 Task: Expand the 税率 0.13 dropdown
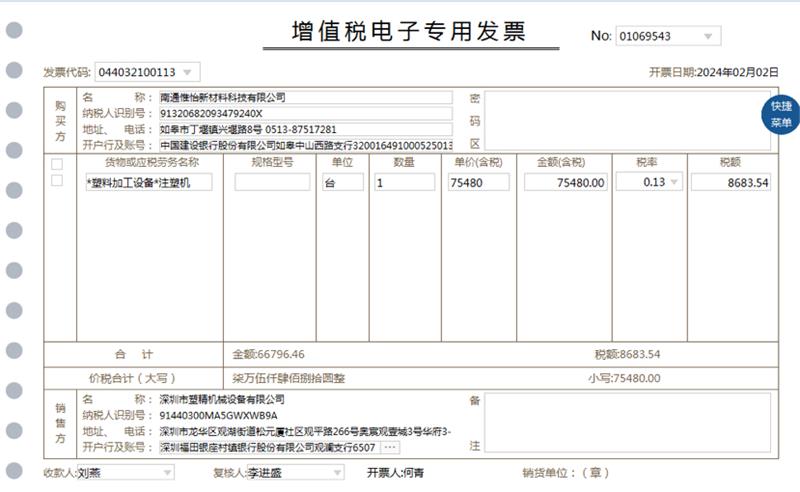point(673,182)
